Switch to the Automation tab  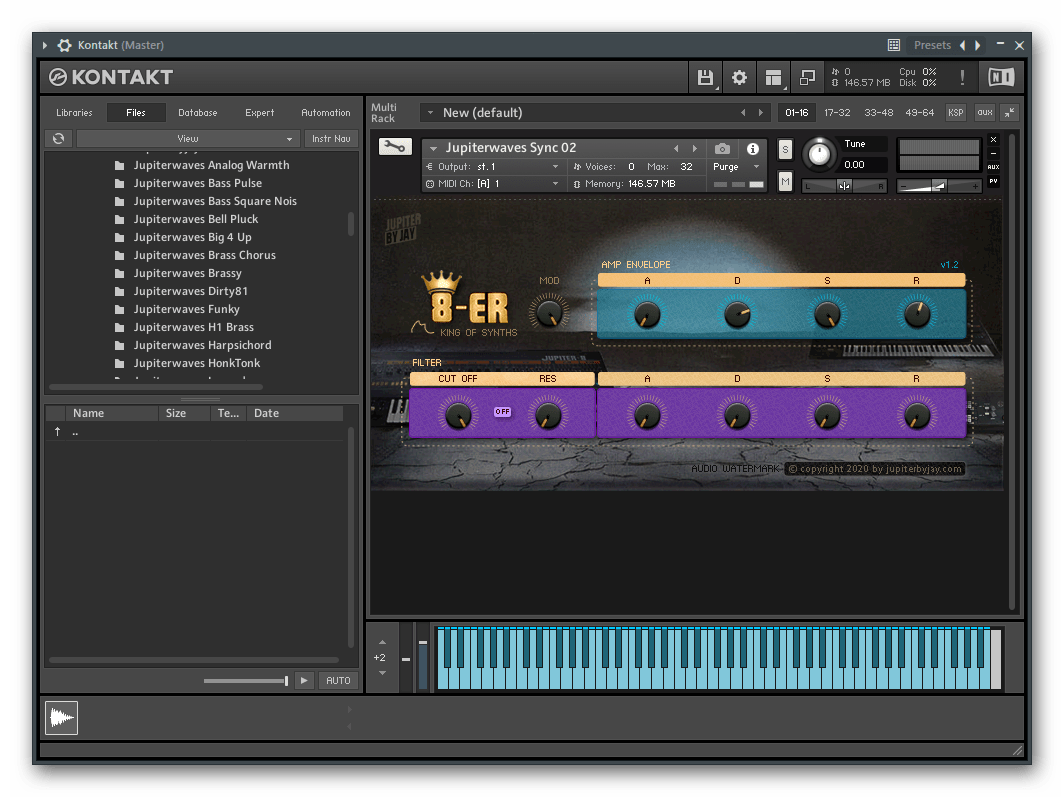(x=326, y=113)
